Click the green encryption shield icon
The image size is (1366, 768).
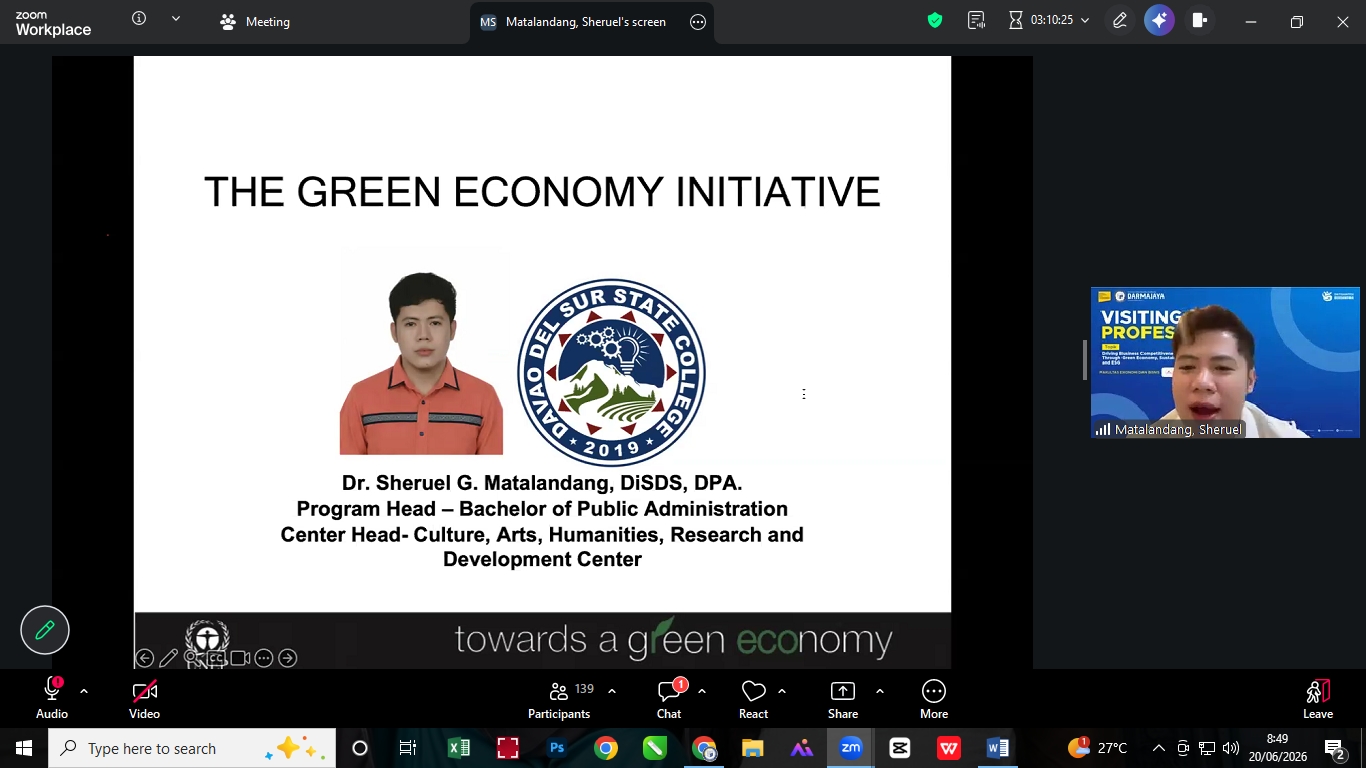(935, 20)
